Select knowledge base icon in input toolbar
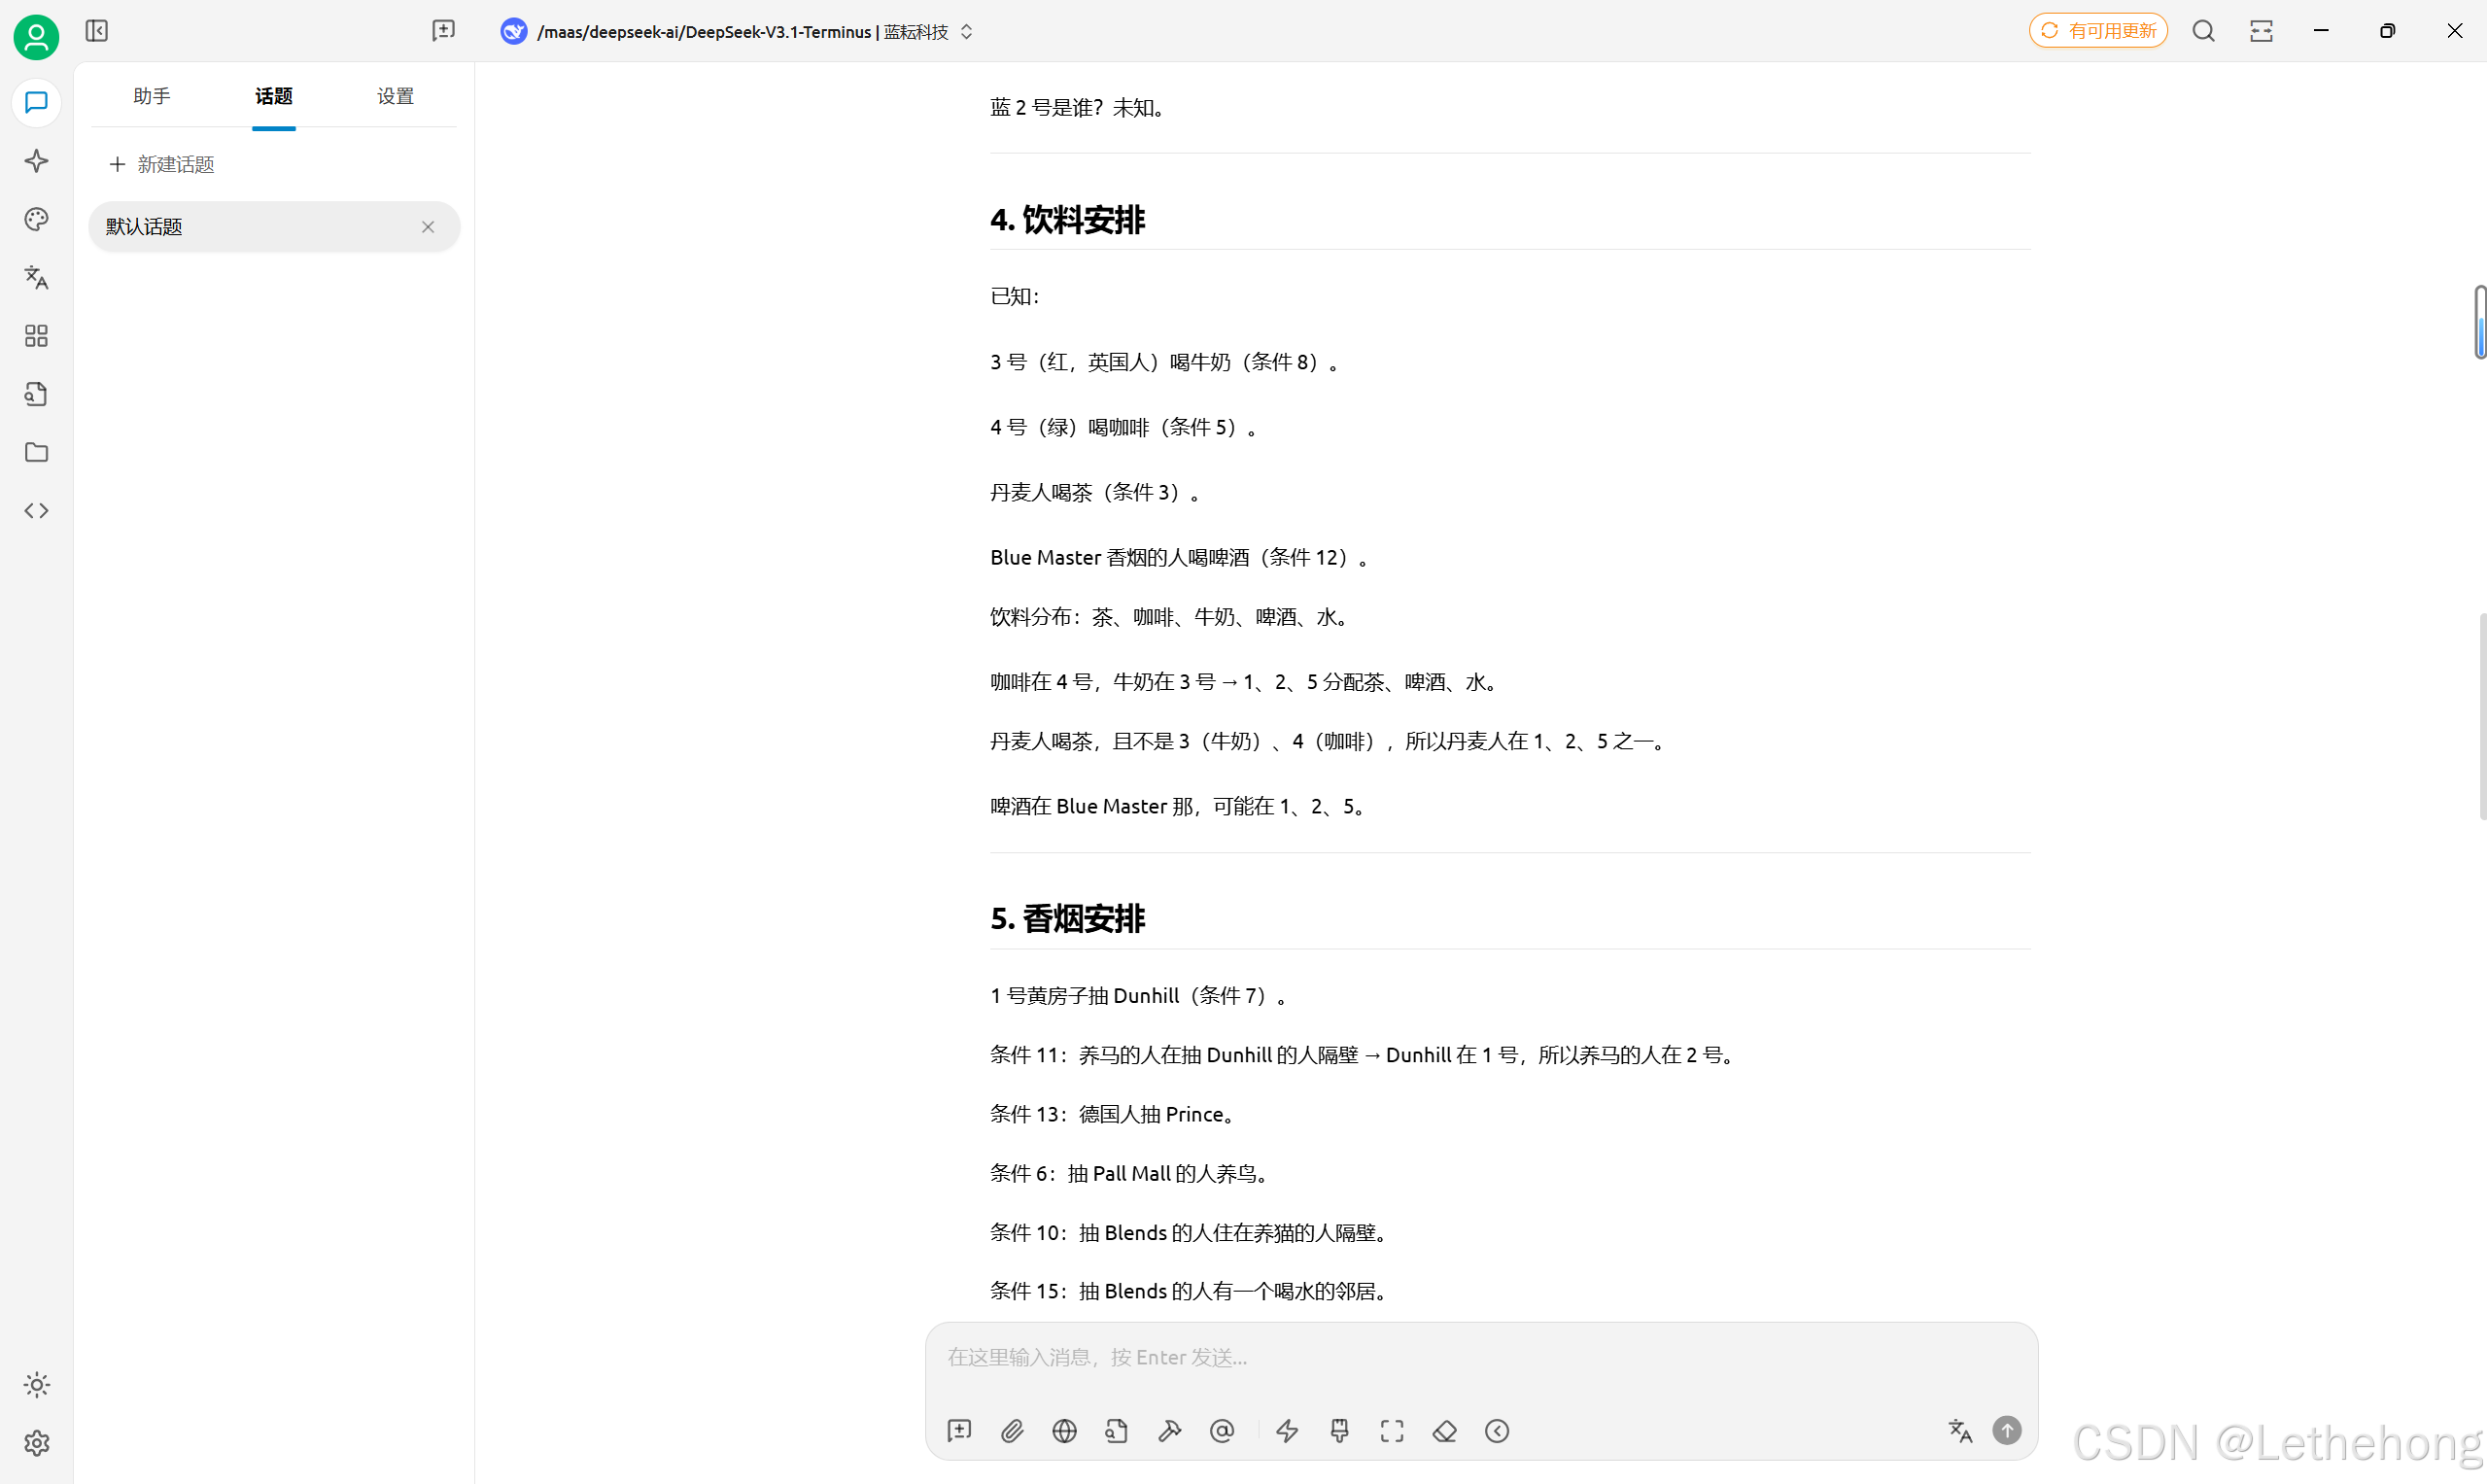2487x1484 pixels. [1116, 1431]
